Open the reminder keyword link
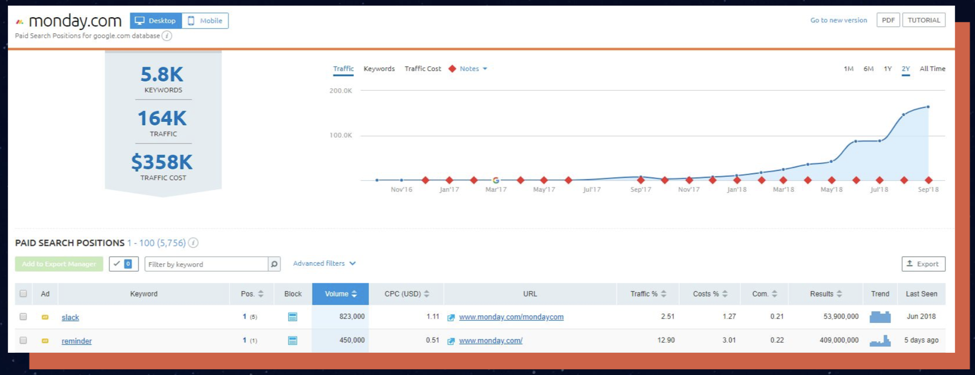This screenshot has height=375, width=975. point(76,341)
